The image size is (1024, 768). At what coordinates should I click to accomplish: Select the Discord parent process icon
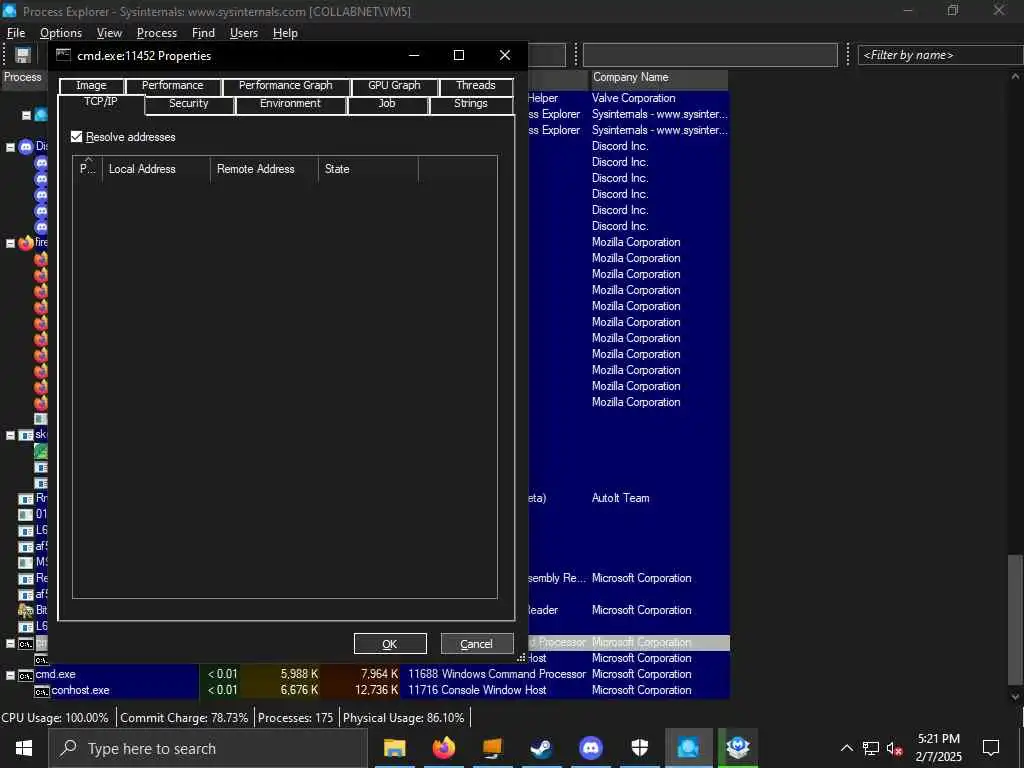tap(25, 146)
